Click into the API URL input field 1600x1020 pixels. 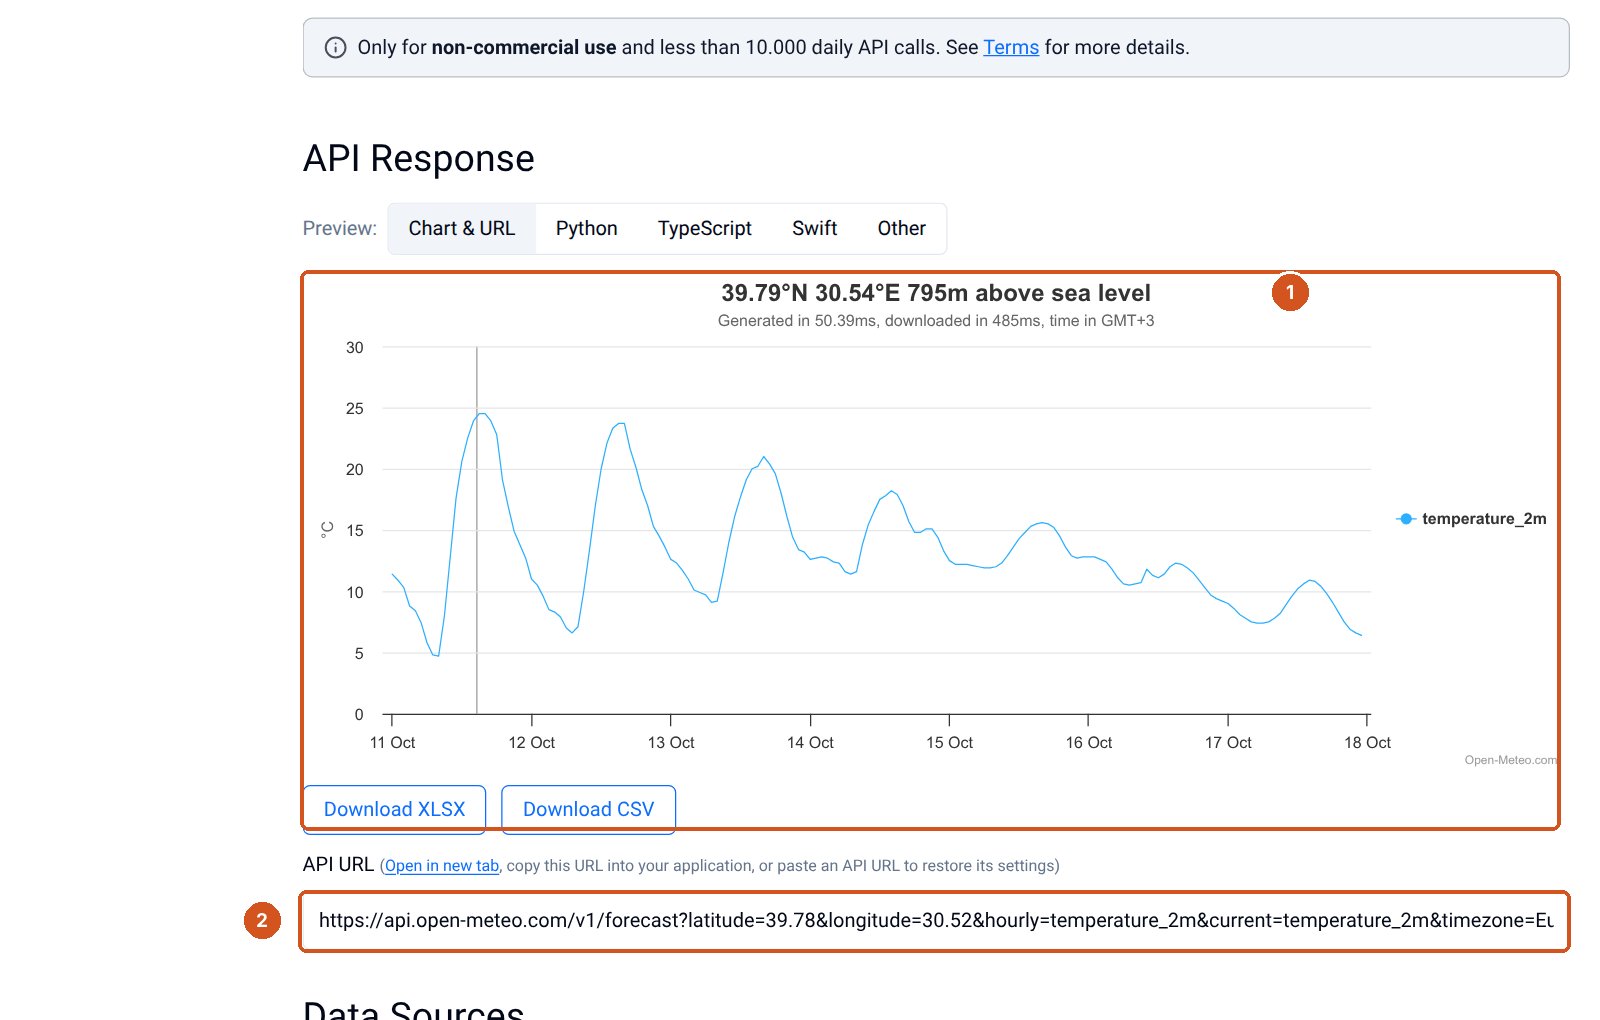[x=935, y=921]
